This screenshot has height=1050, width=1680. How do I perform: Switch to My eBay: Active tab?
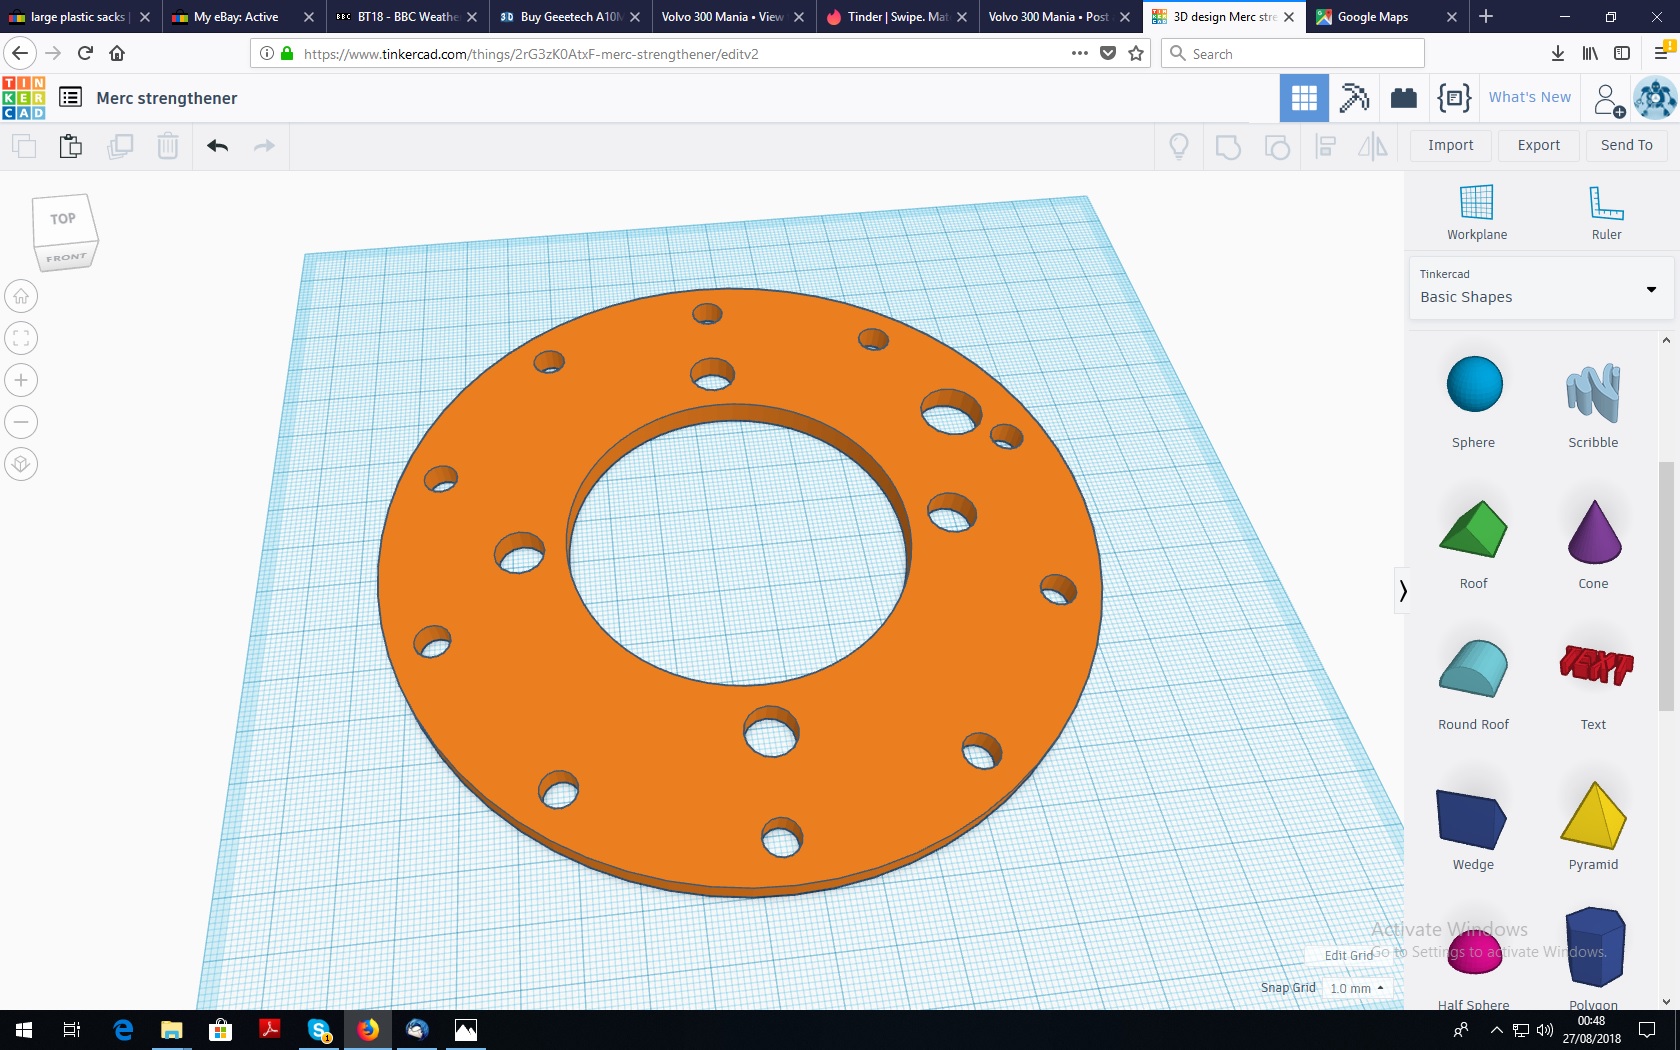pos(236,17)
